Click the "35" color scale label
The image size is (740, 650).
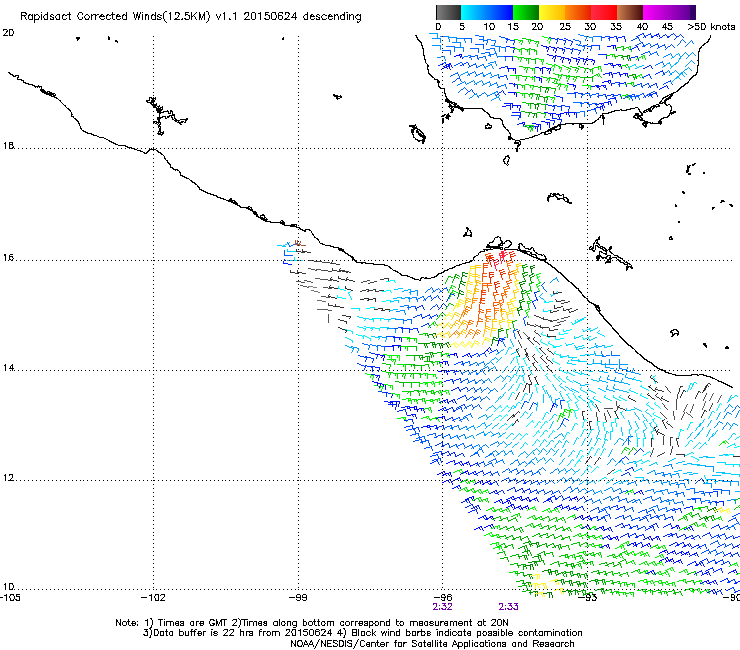click(x=616, y=27)
